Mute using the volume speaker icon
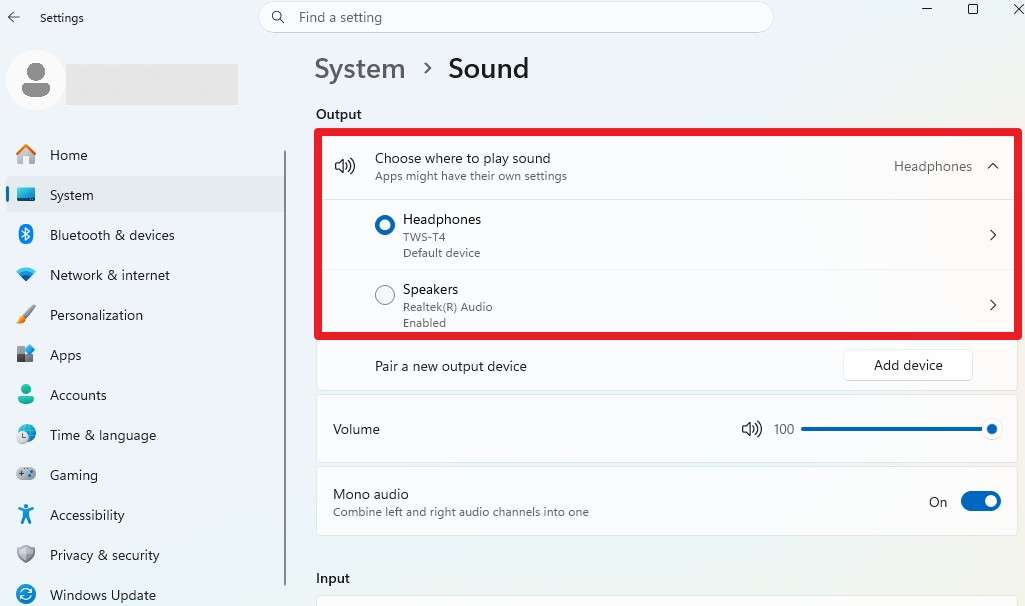This screenshot has width=1025, height=606. (x=752, y=429)
